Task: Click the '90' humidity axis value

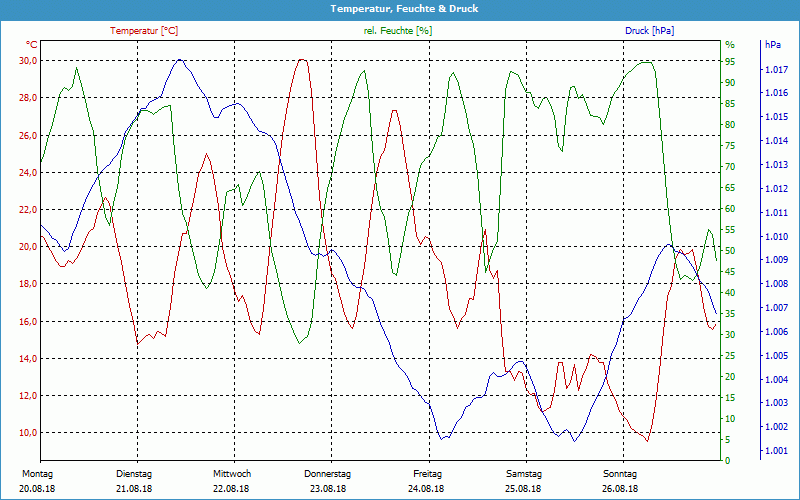Action: (x=730, y=83)
